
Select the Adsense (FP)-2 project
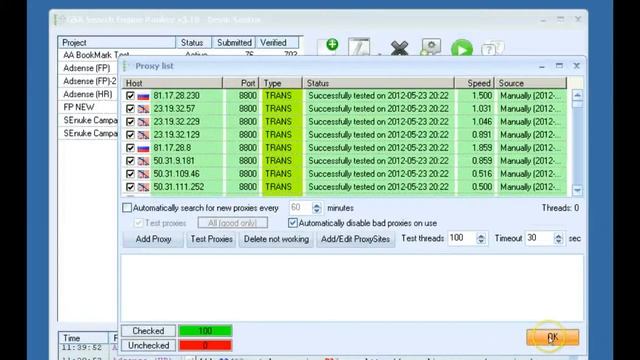pyautogui.click(x=90, y=81)
